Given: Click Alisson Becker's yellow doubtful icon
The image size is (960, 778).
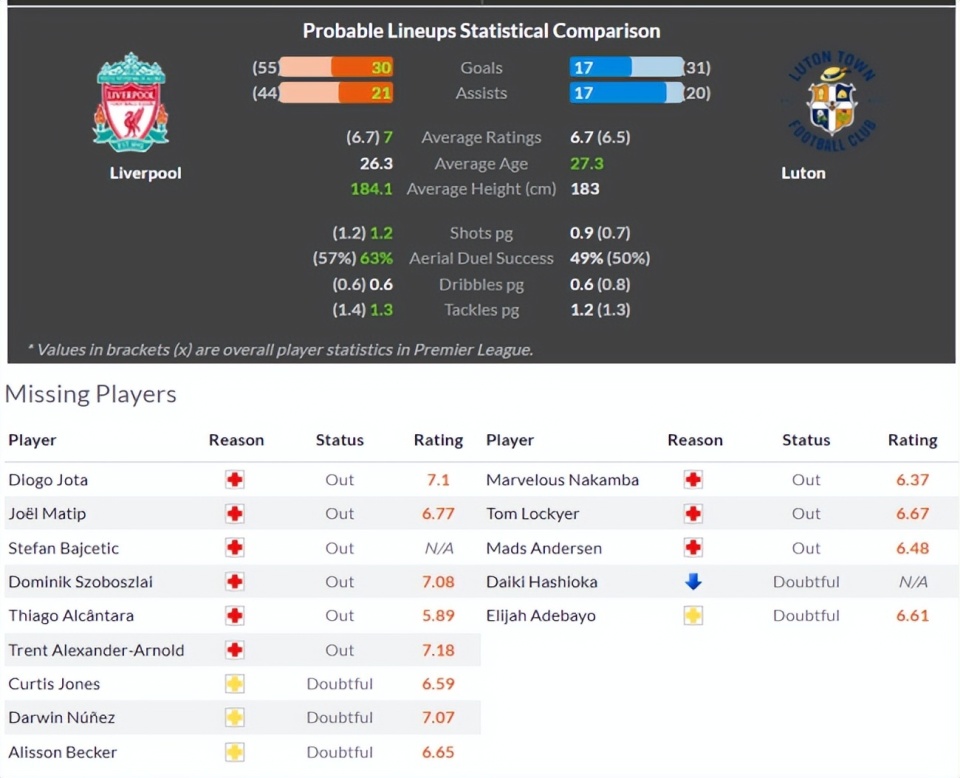Looking at the screenshot, I should pos(235,752).
